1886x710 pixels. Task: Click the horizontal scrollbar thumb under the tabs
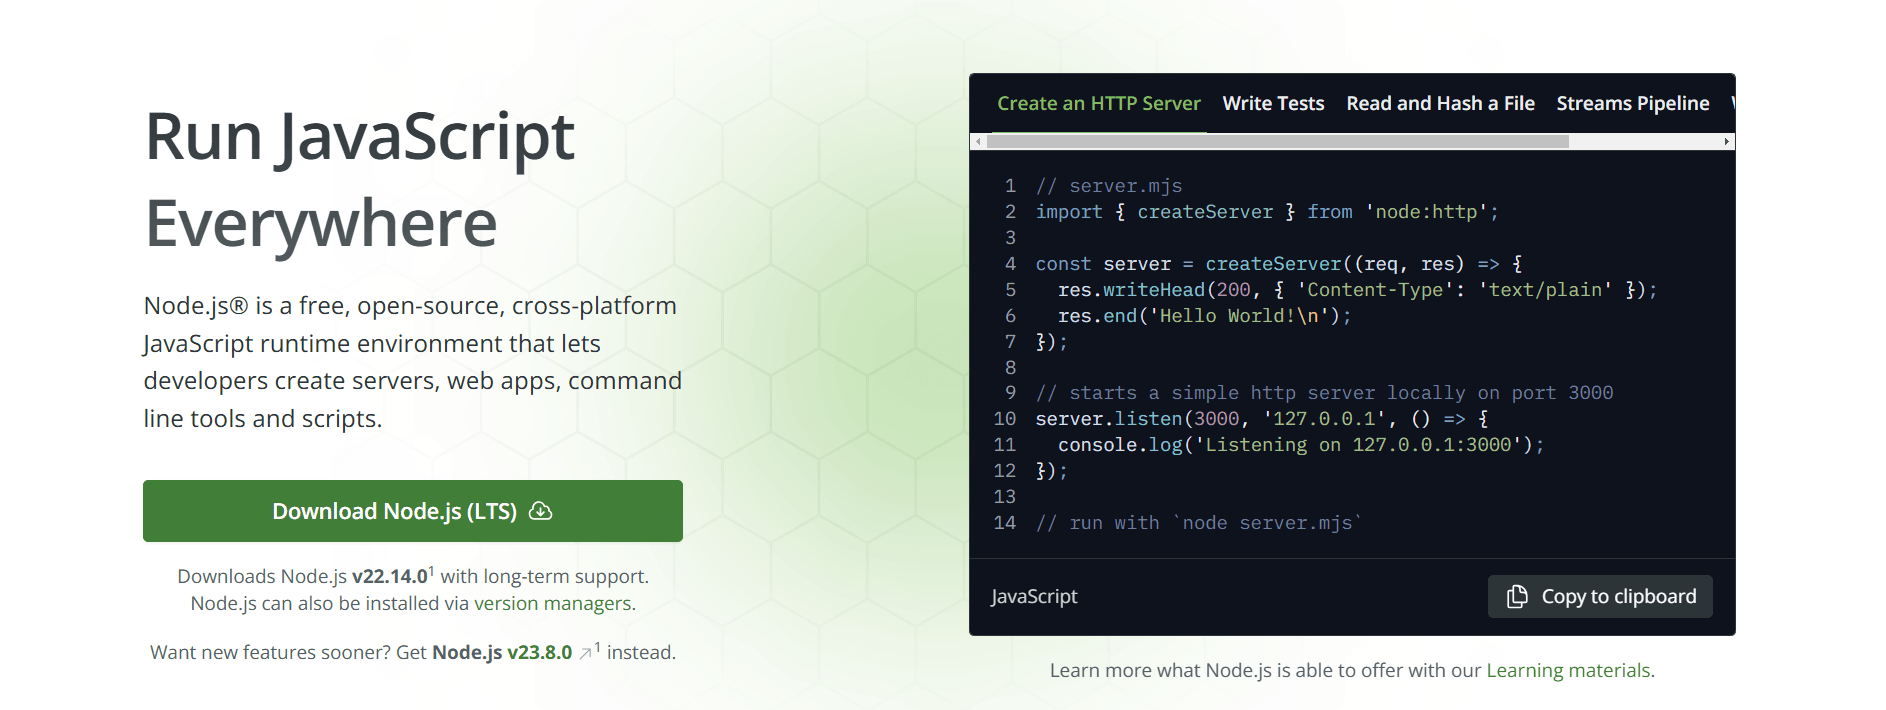point(1278,142)
